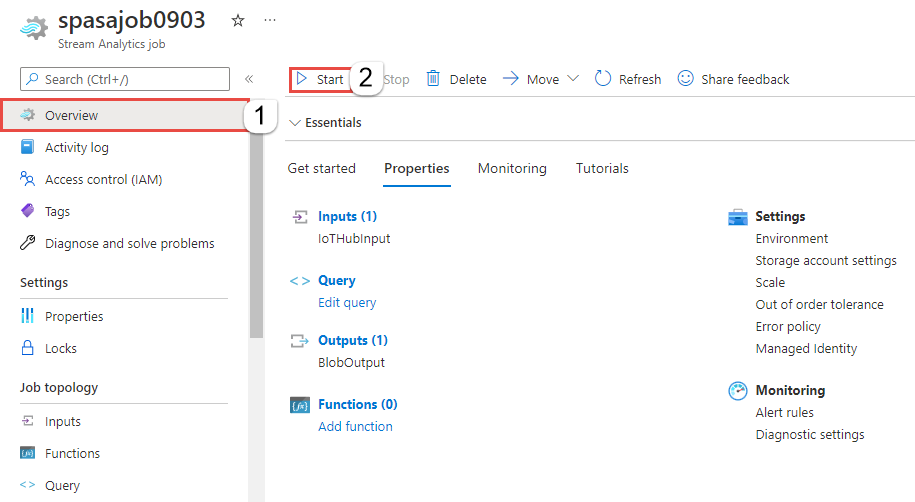Click the Diagnose wrench icon
915x502 pixels.
coord(27,243)
